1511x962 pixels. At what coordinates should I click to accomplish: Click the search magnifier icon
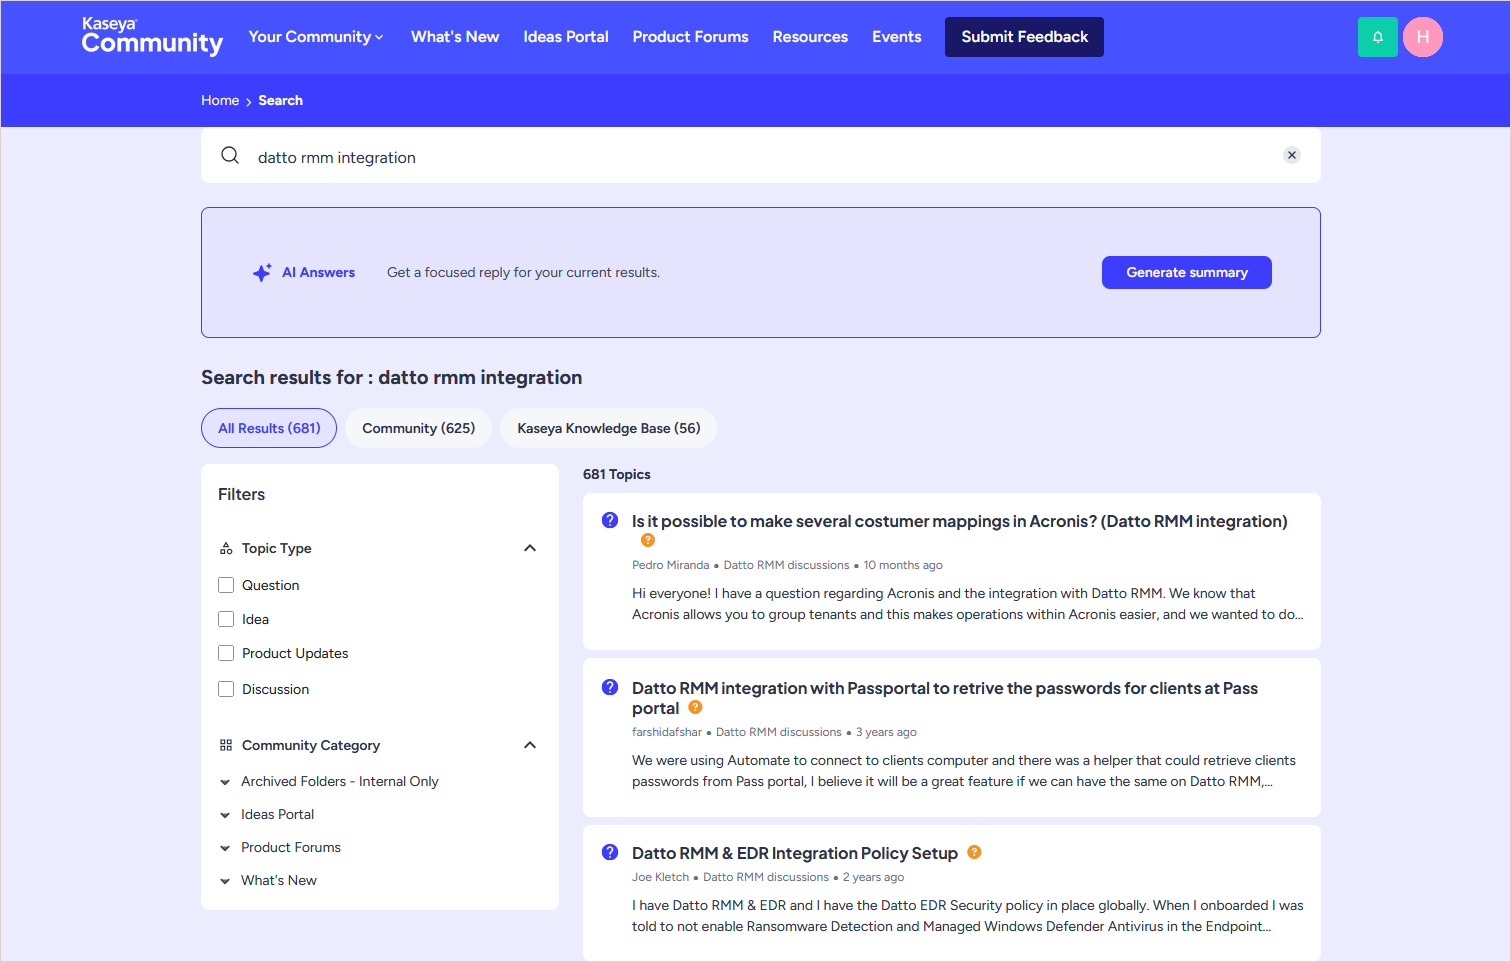coord(230,156)
